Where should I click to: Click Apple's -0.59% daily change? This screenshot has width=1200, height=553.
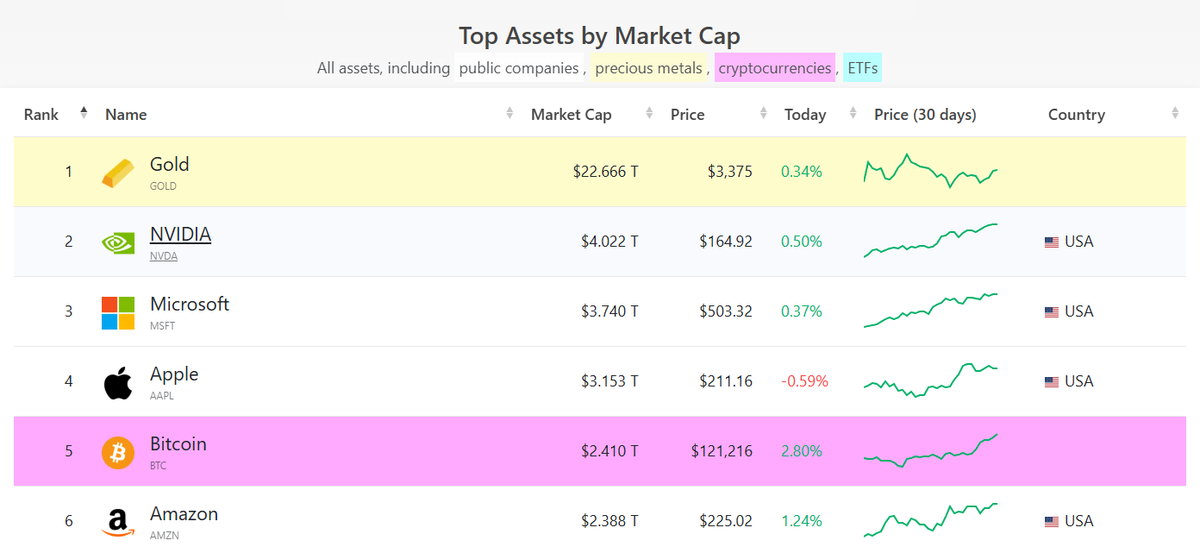tap(805, 382)
